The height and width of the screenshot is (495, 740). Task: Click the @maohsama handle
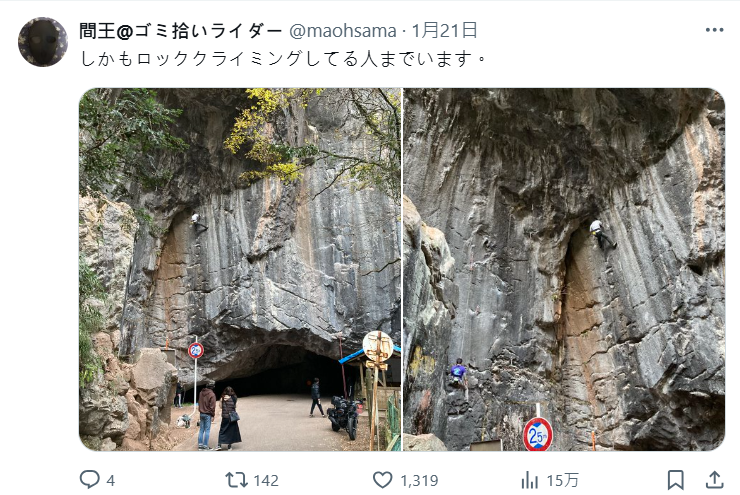click(343, 31)
